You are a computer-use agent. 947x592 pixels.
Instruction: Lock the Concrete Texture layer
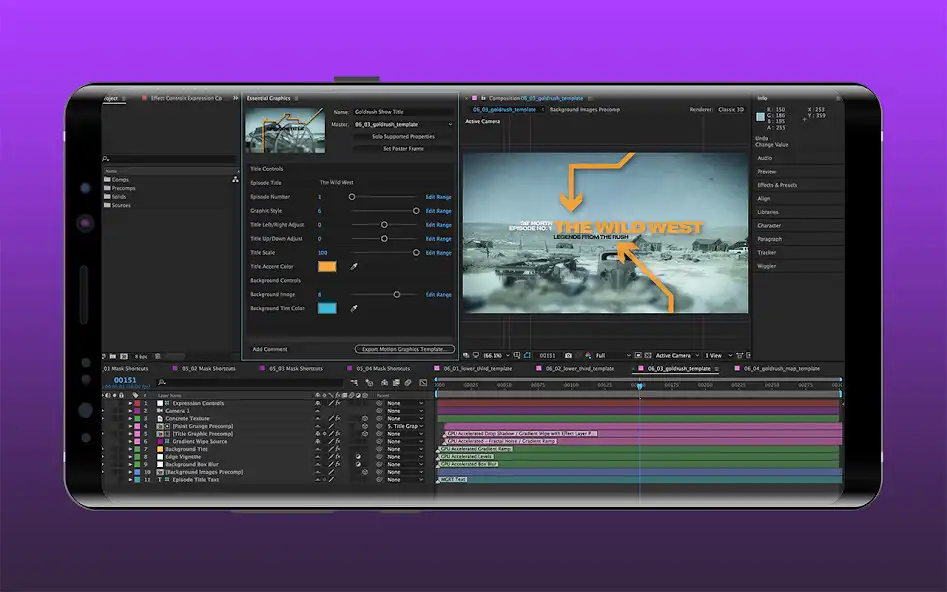(120, 417)
